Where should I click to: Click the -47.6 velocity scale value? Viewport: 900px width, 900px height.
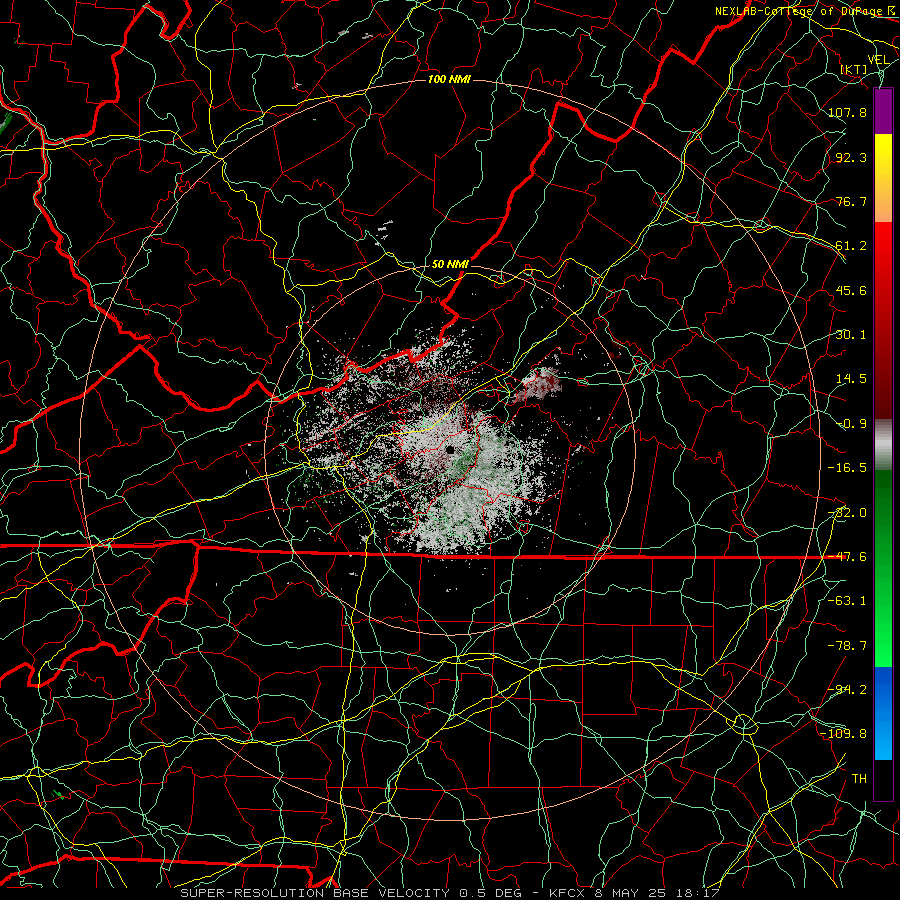click(x=847, y=557)
